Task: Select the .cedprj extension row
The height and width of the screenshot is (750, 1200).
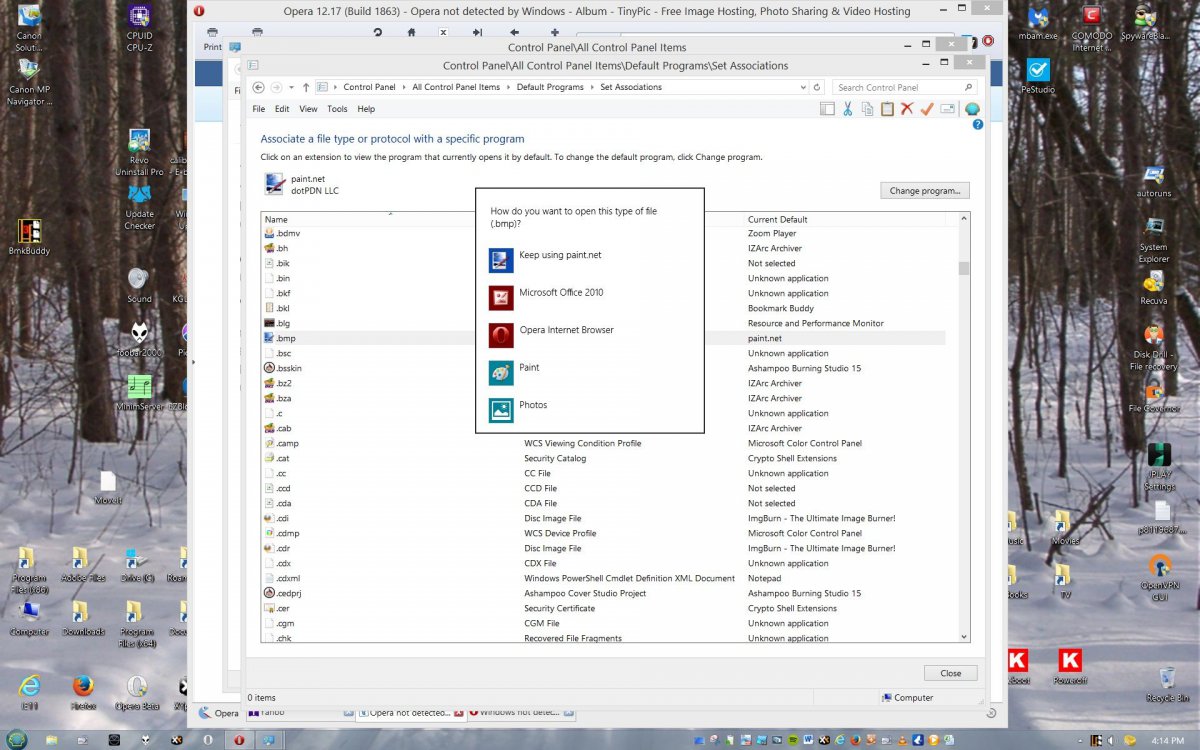Action: (603, 593)
